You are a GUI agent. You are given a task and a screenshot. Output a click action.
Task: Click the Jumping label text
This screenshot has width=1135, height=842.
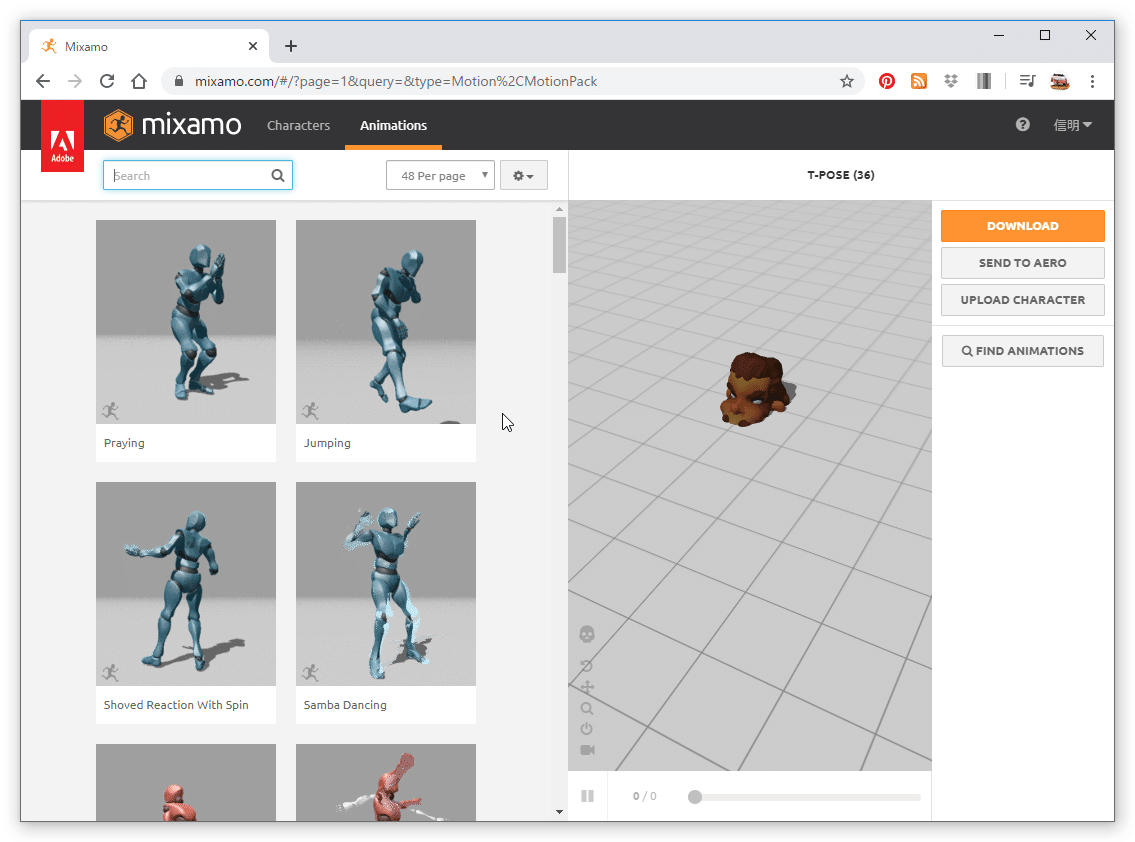tap(327, 443)
